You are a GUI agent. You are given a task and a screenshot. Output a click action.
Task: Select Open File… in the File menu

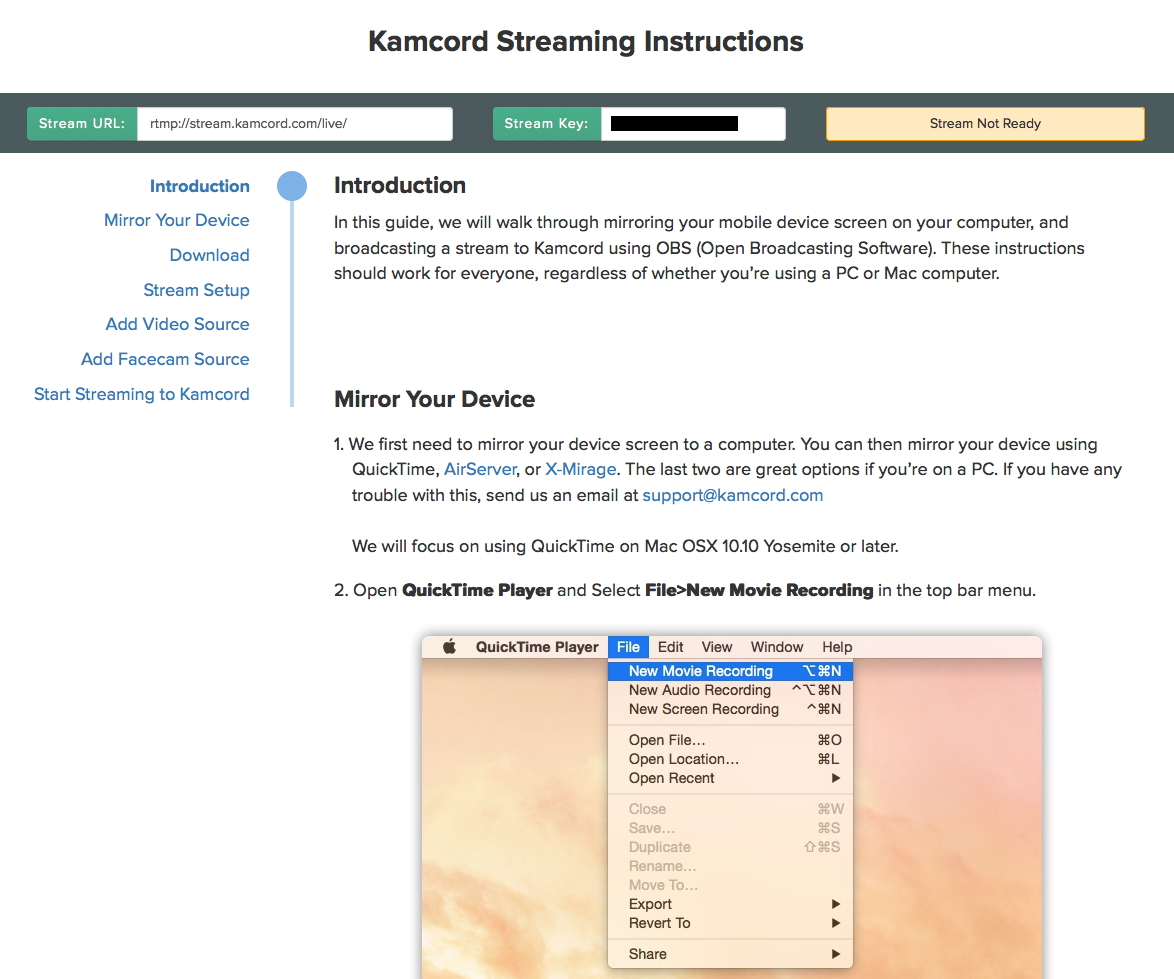(730, 739)
